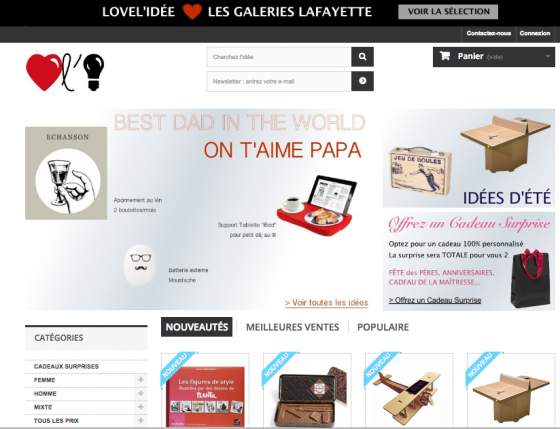Viewport: 560px width, 429px height.
Task: Switch to Populaire tab
Action: [x=383, y=327]
